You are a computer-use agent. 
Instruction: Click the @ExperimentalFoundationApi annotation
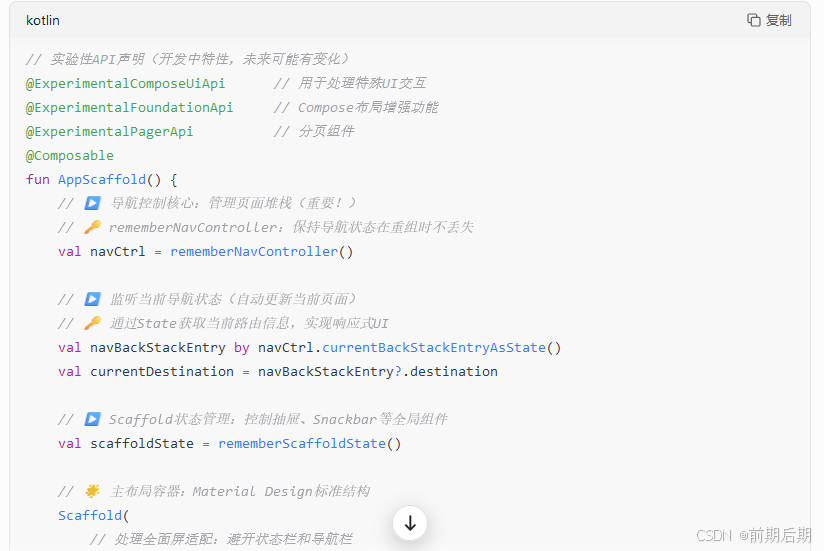[x=129, y=108]
